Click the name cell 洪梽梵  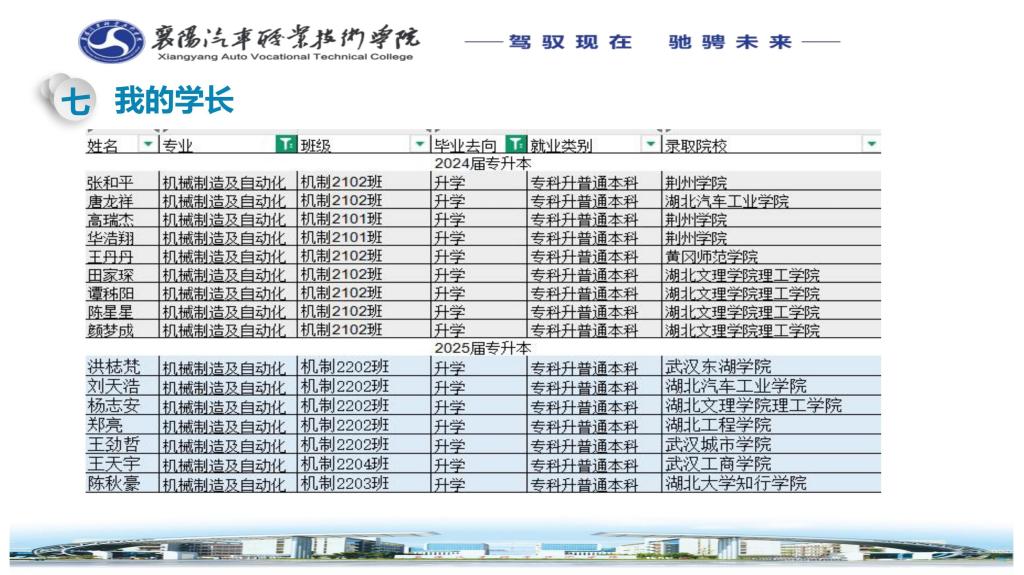(x=114, y=366)
